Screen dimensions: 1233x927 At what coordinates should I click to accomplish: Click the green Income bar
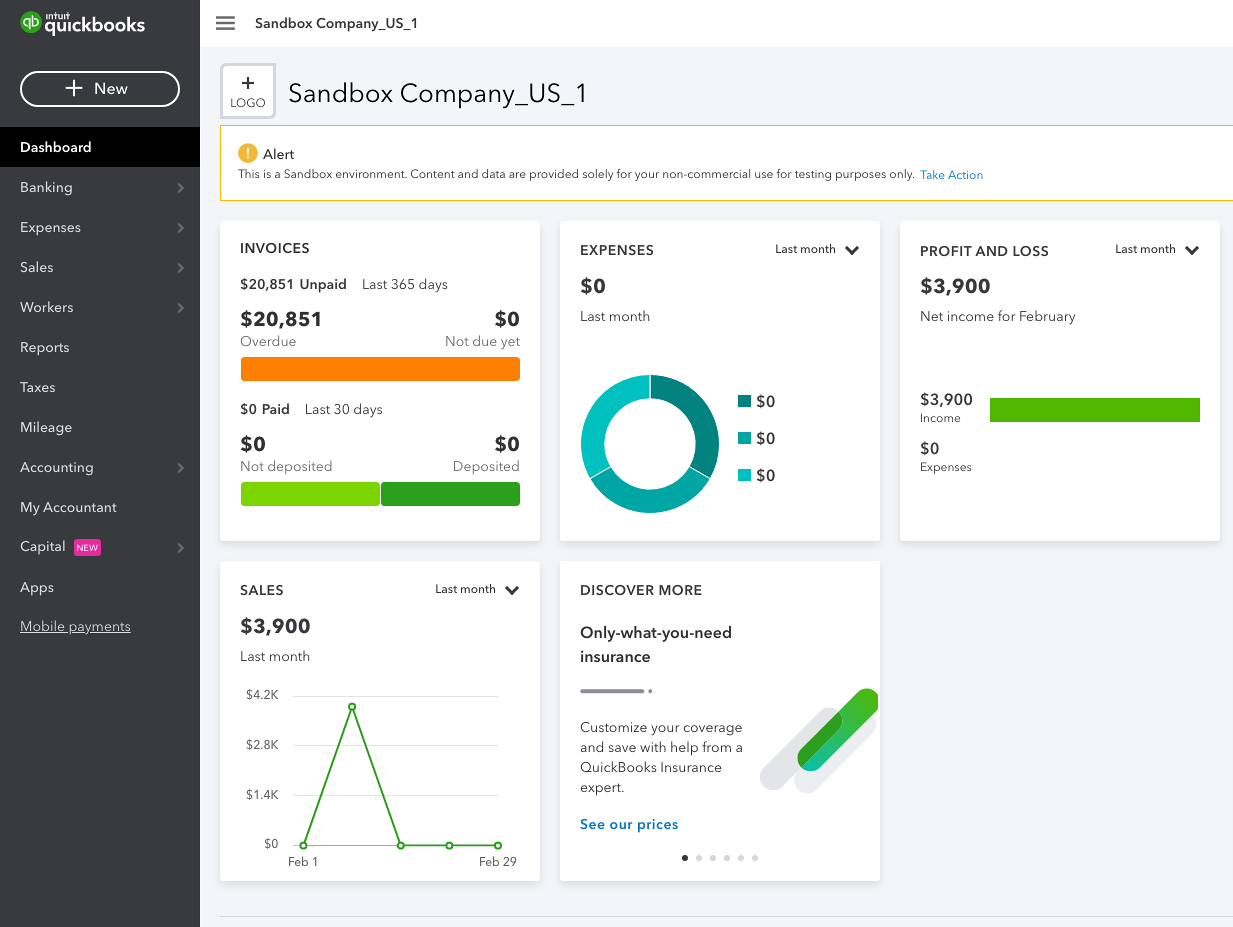click(1095, 410)
